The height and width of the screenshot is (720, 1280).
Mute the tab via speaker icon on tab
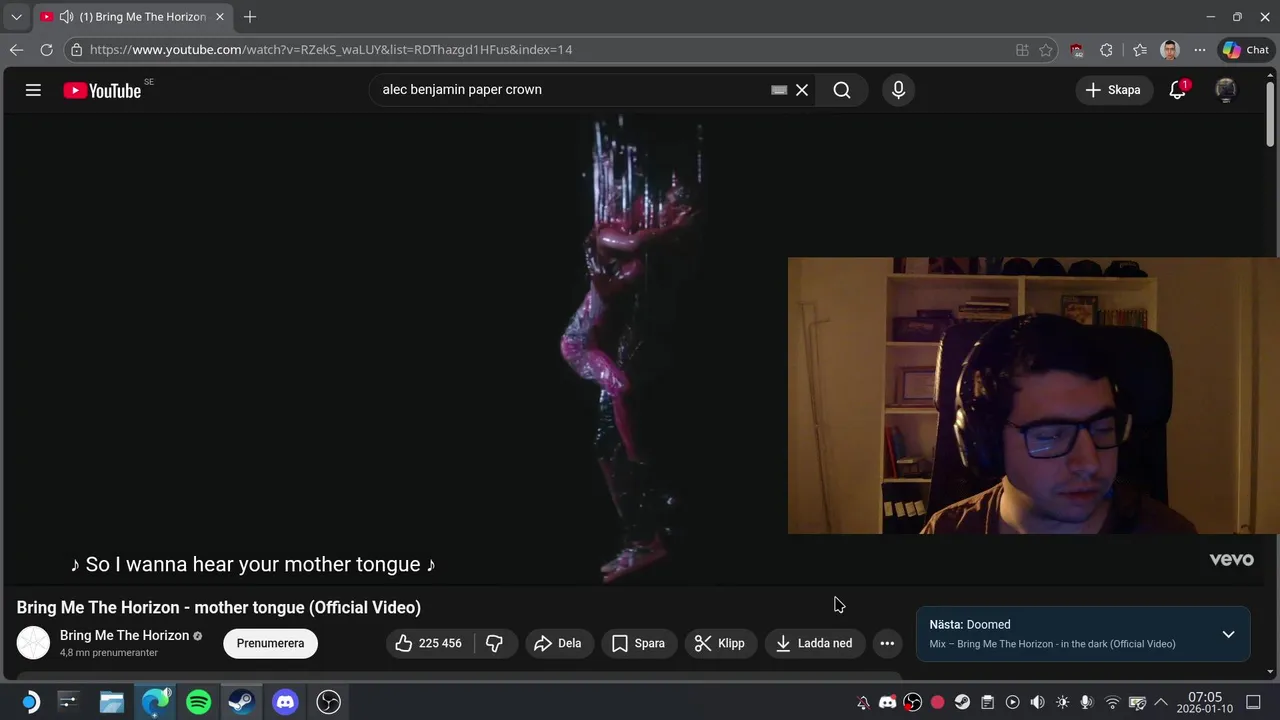click(66, 17)
